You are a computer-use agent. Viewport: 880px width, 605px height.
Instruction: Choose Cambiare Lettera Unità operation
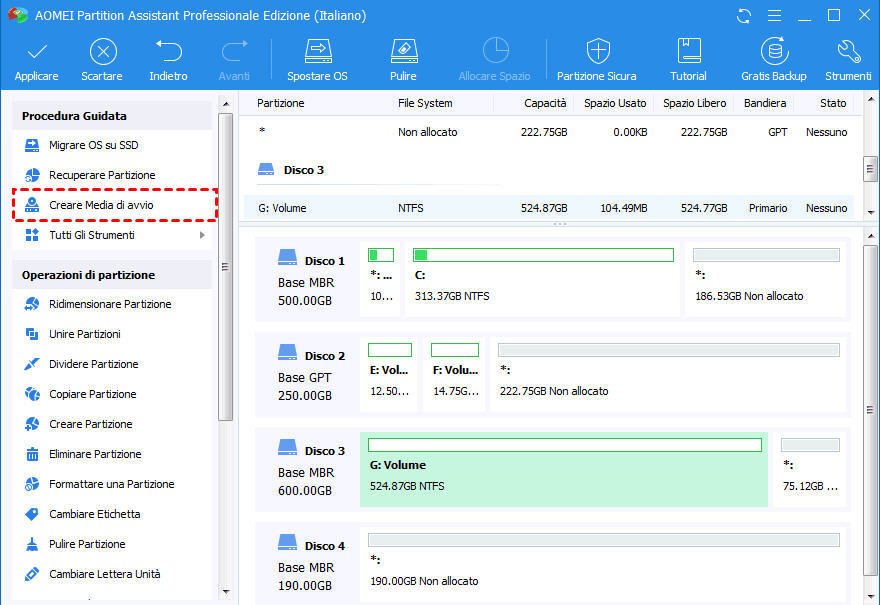(x=104, y=574)
